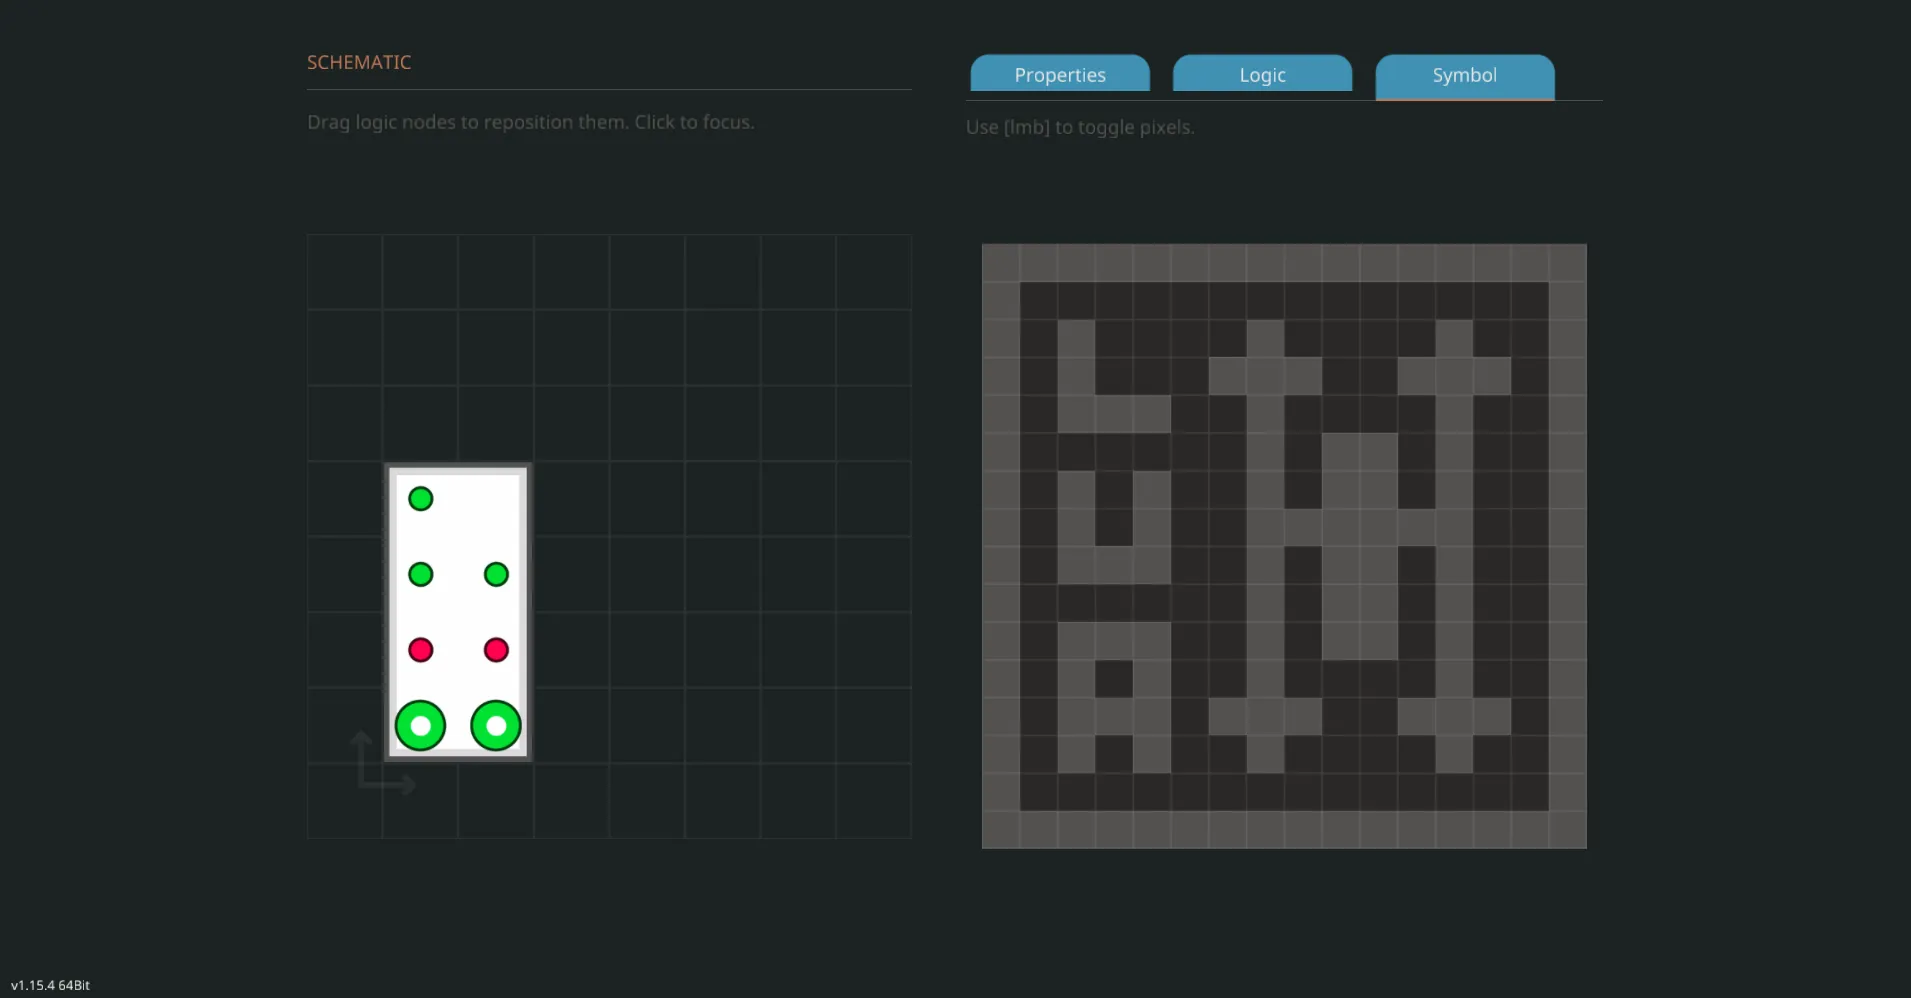Focus the bottom-right large green node
This screenshot has width=1911, height=998.
coord(496,726)
